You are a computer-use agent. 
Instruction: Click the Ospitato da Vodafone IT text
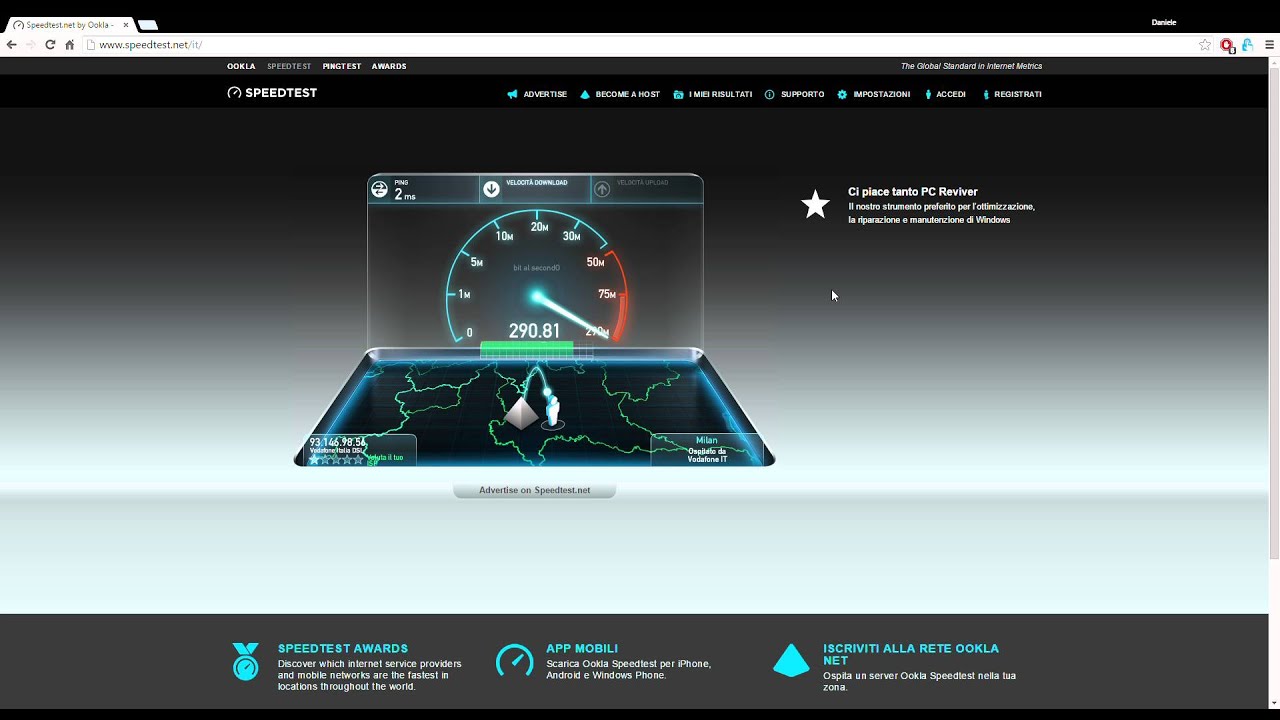click(x=707, y=455)
